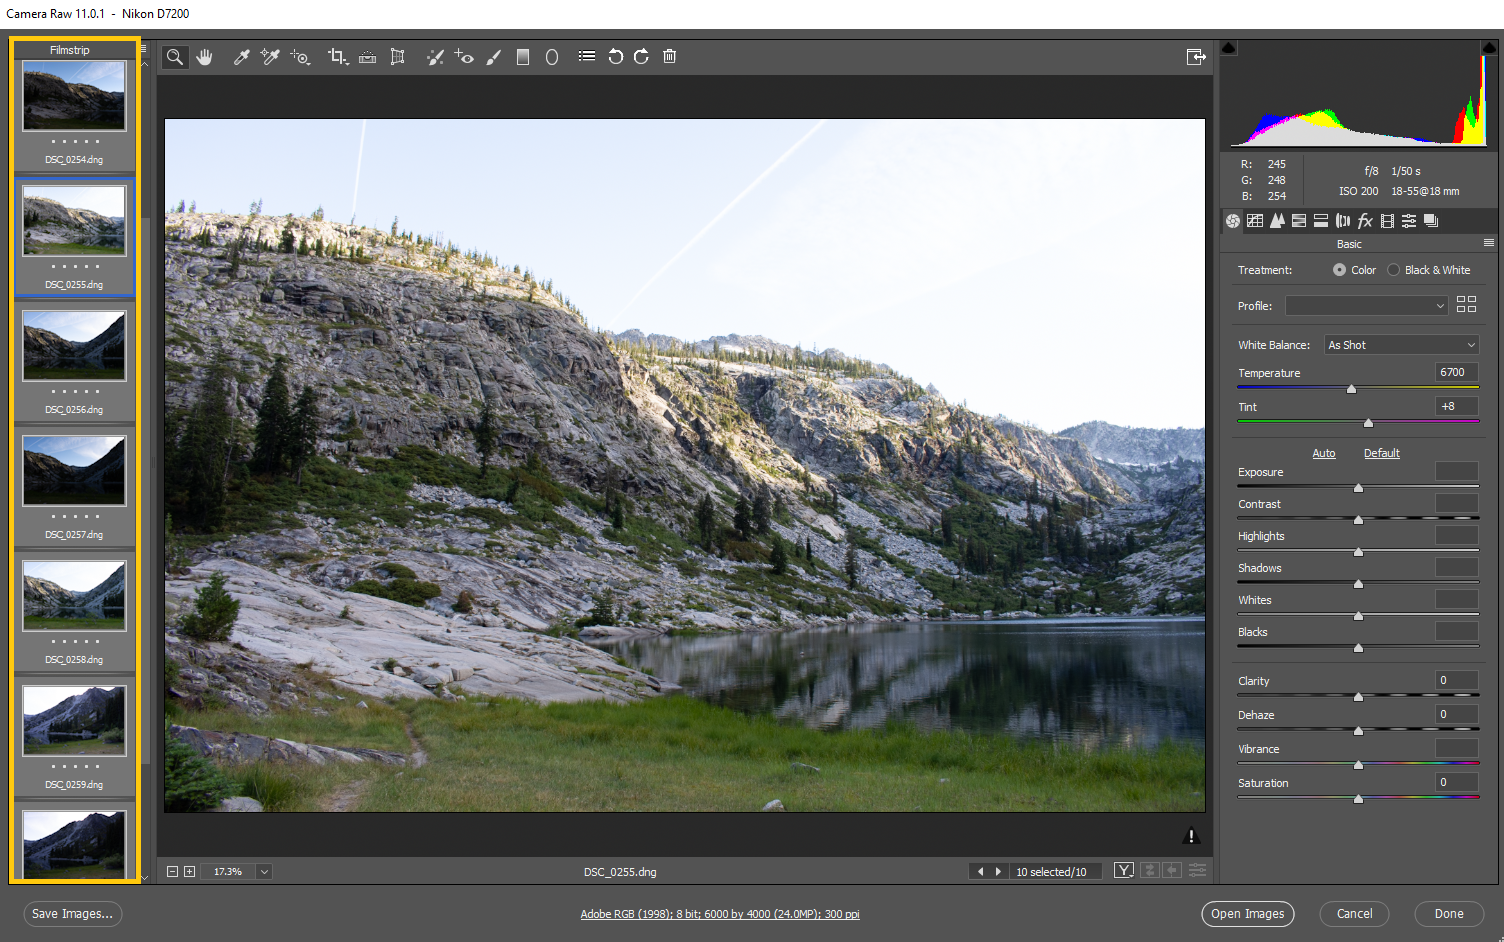This screenshot has width=1504, height=942.
Task: Rotate the image counterclockwise
Action: pyautogui.click(x=615, y=56)
